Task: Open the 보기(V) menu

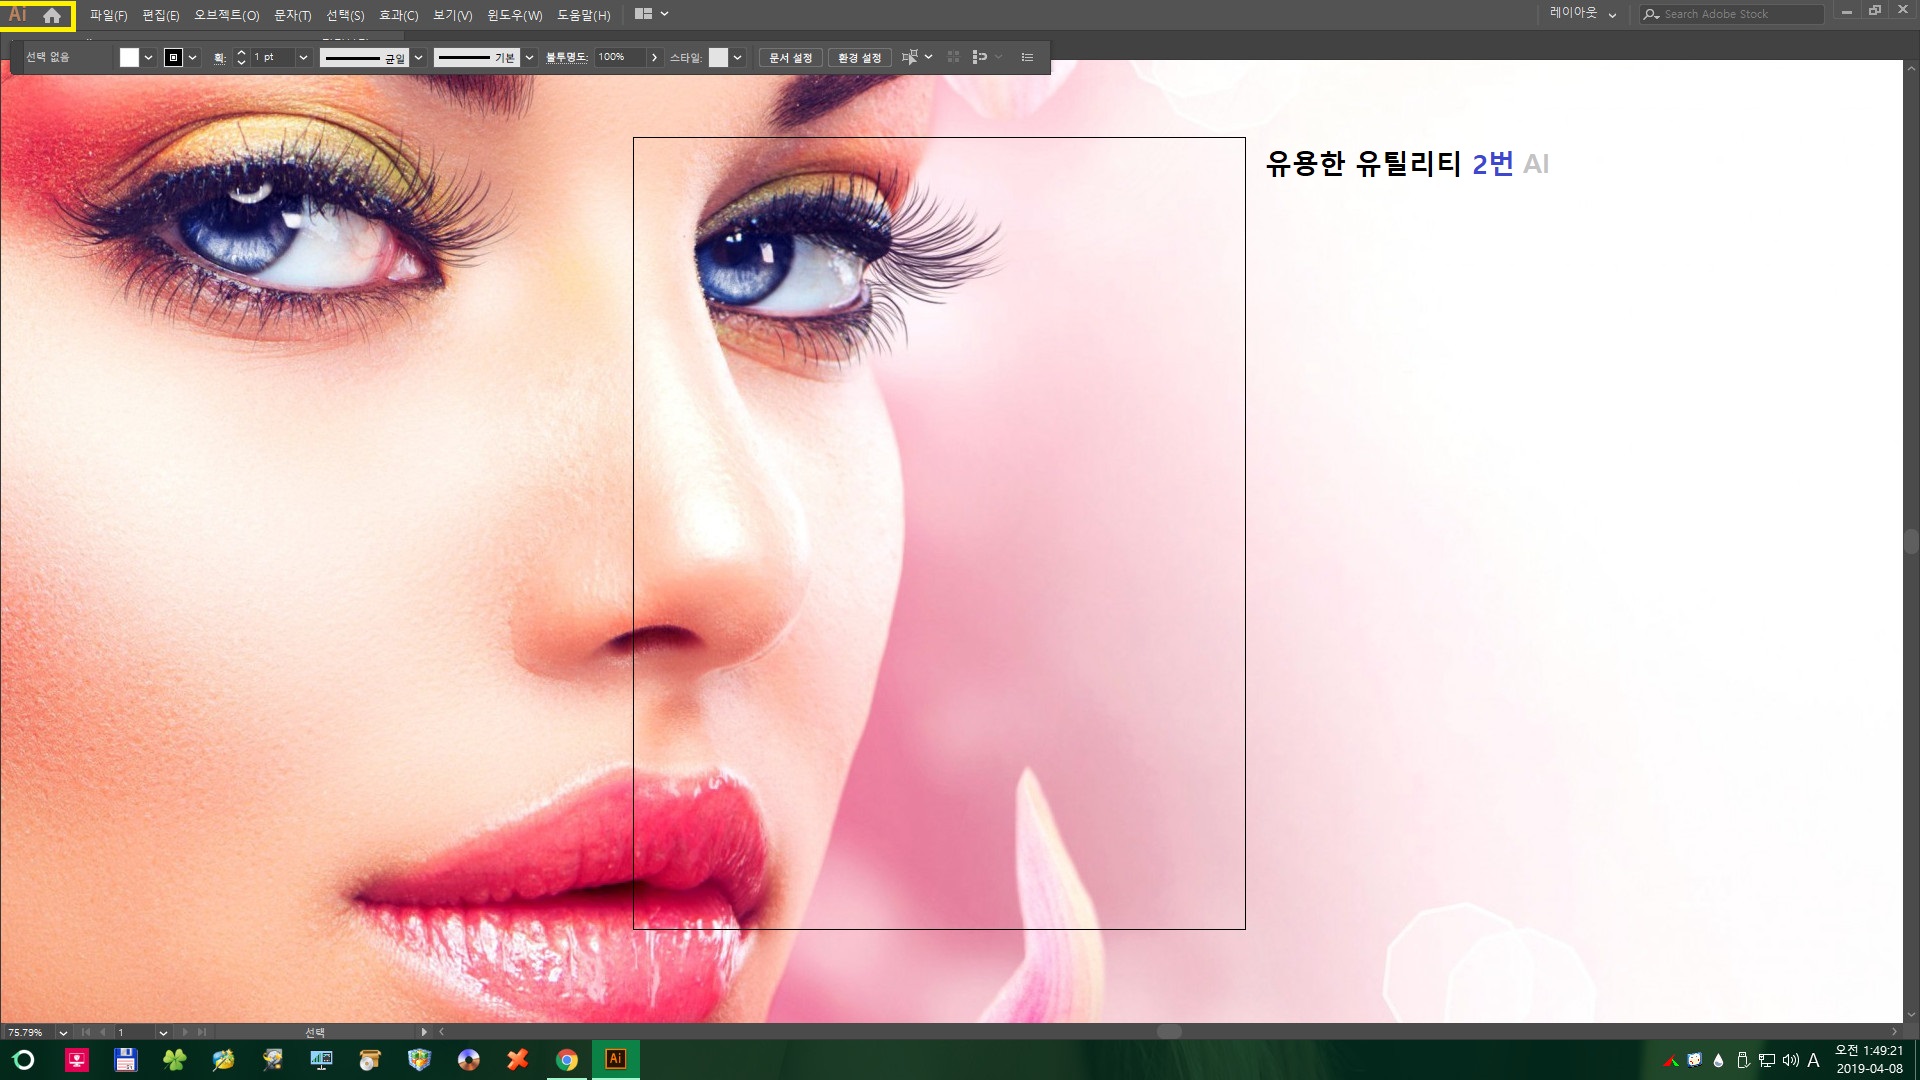Action: pos(452,15)
